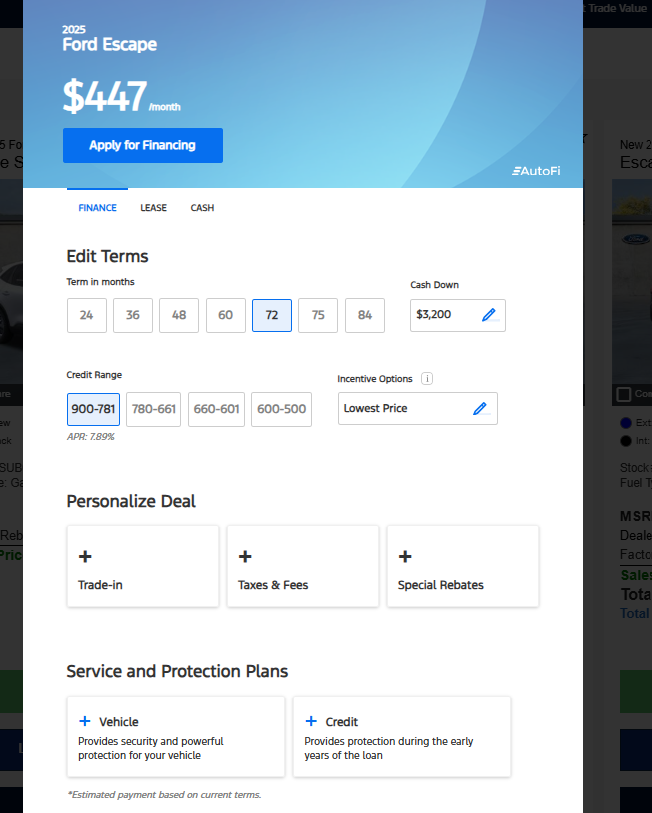Select the 60 month term option
This screenshot has width=652, height=813.
pos(225,315)
